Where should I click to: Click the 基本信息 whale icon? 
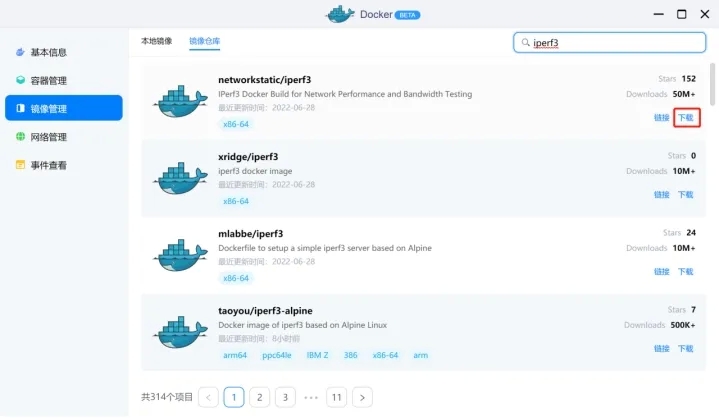20,52
